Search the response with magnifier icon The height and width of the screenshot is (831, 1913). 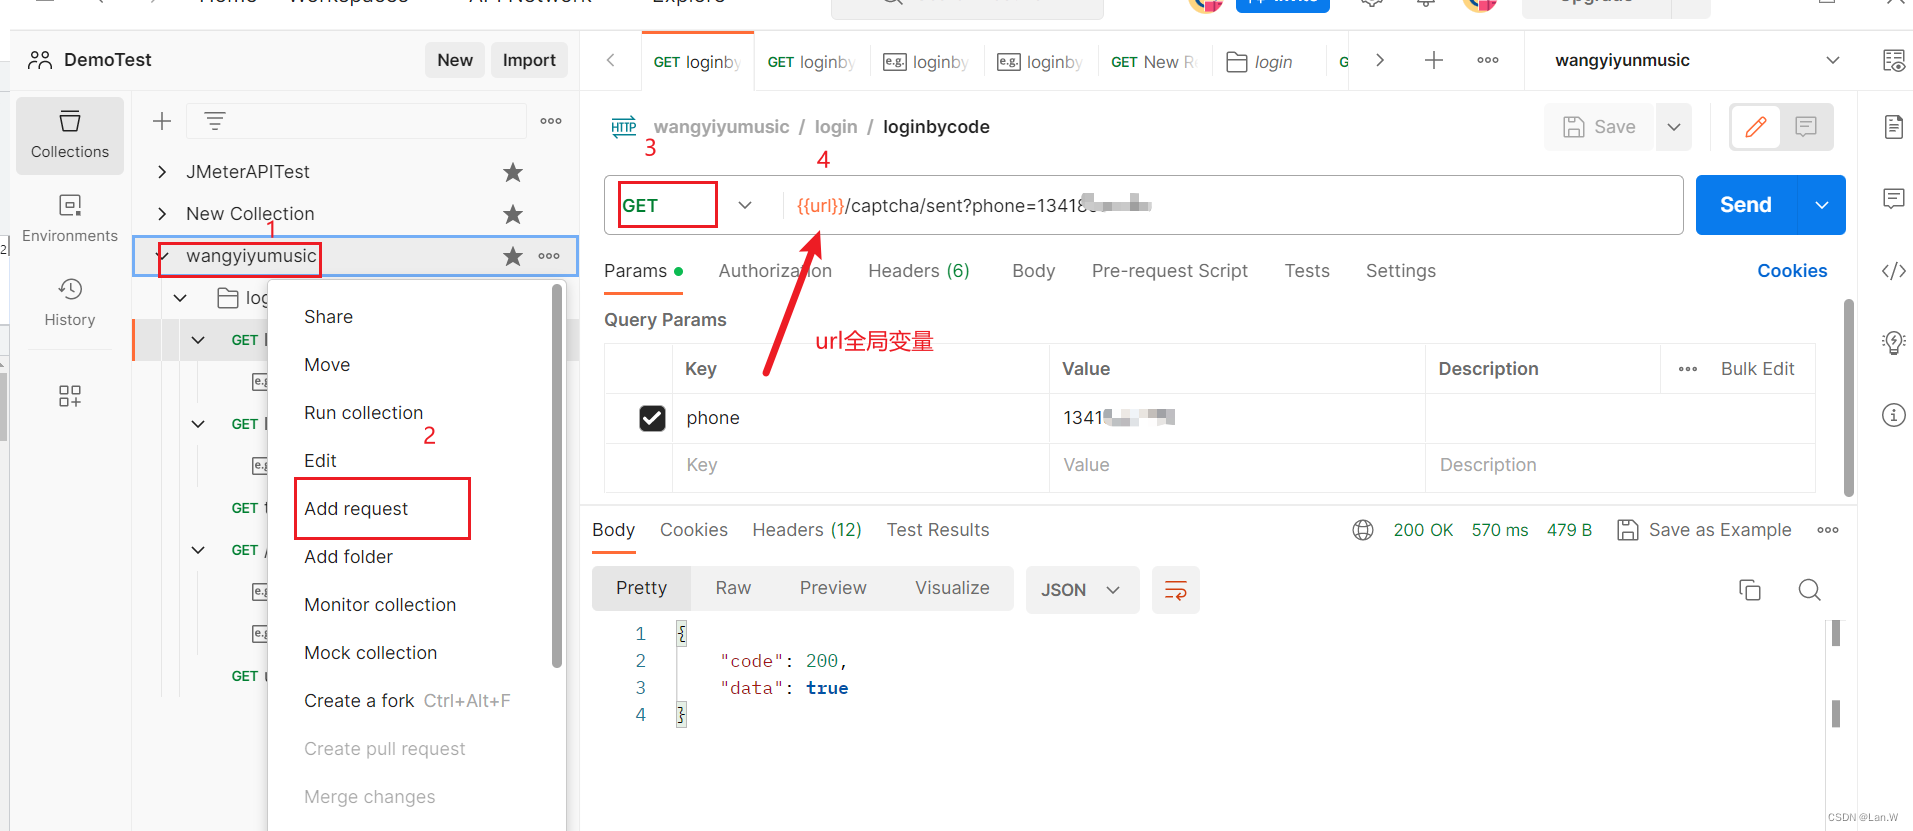(x=1809, y=590)
